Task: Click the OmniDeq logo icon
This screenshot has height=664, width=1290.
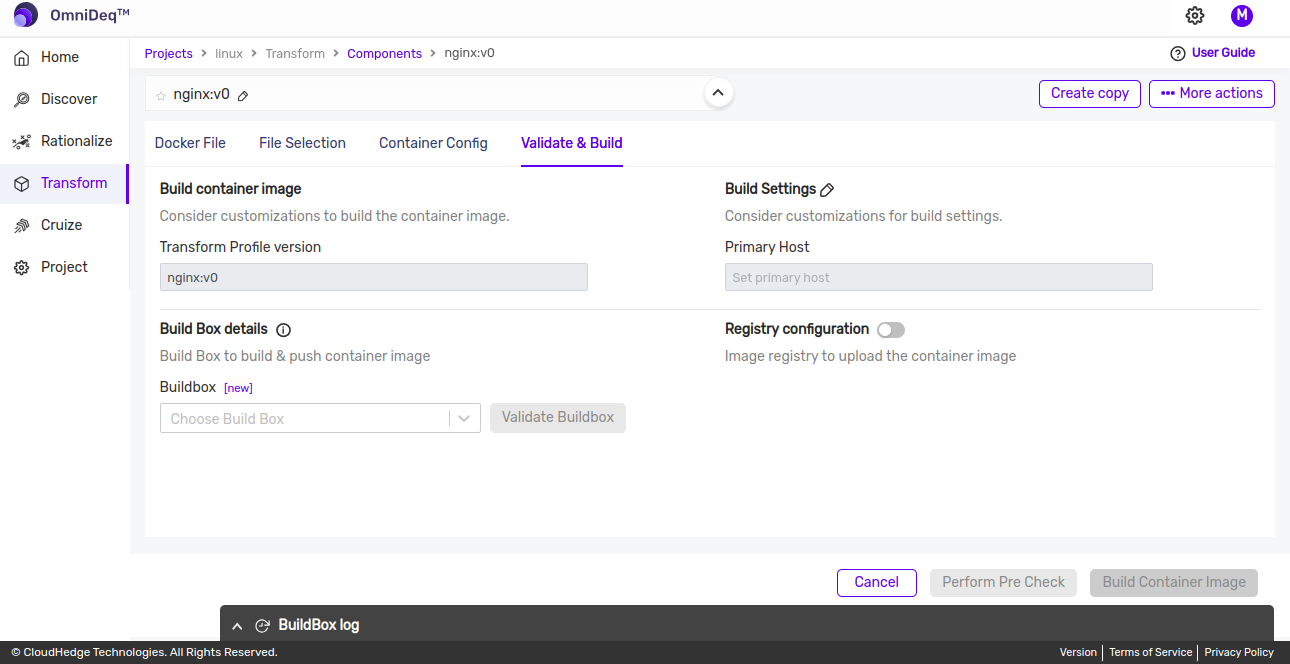Action: pyautogui.click(x=25, y=15)
